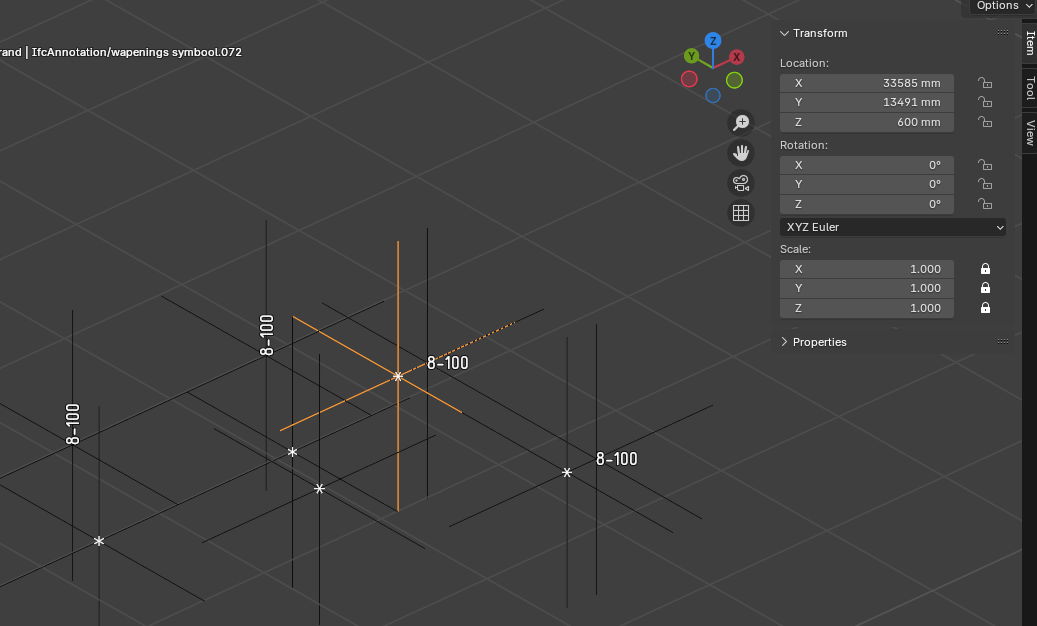Click the Scale Y field

(866, 288)
